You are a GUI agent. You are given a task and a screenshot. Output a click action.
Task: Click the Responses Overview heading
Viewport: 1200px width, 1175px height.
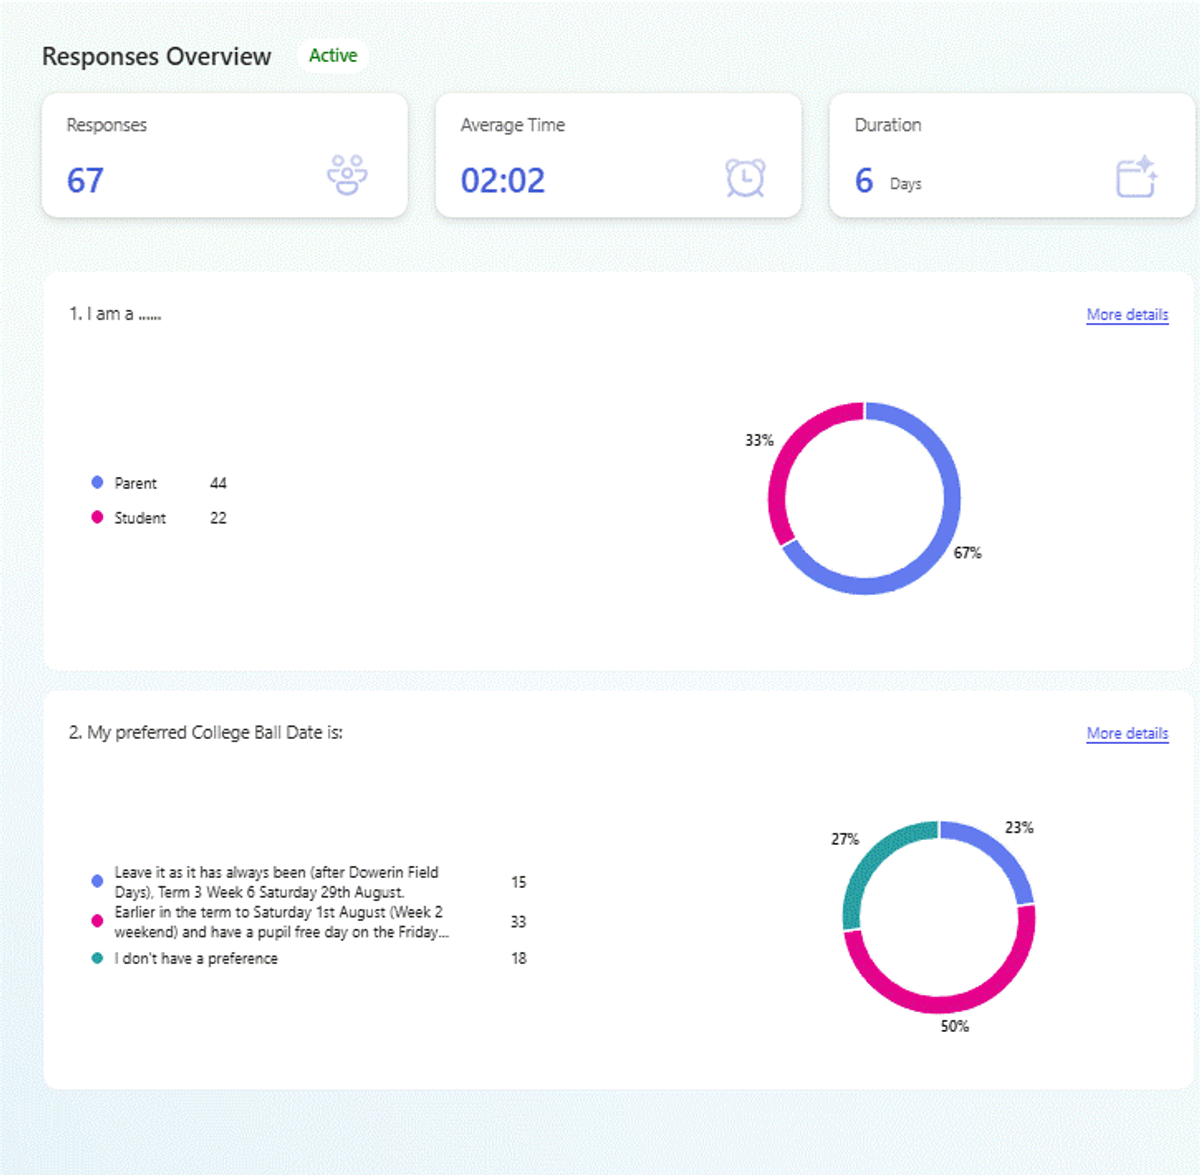coord(156,57)
